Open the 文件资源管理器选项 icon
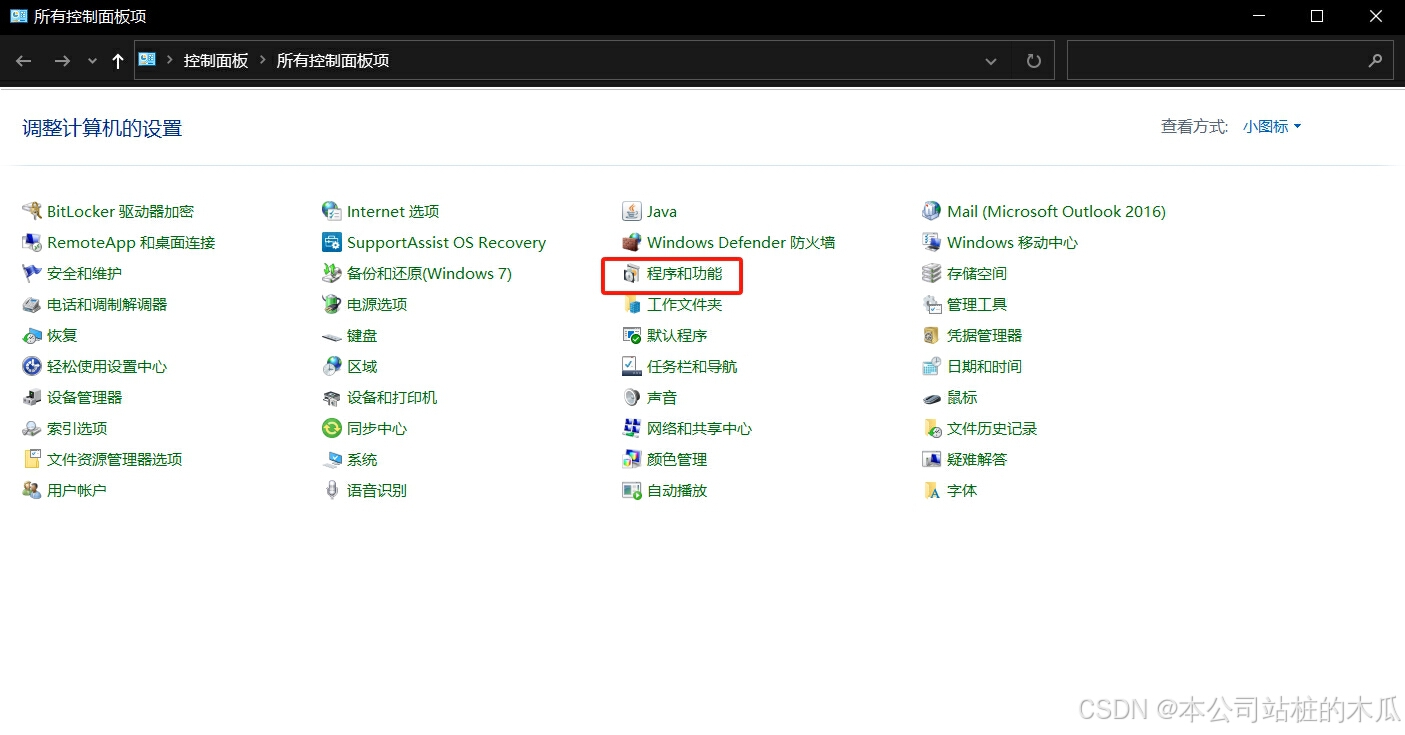Screen dimensions: 1405x735 [31, 459]
